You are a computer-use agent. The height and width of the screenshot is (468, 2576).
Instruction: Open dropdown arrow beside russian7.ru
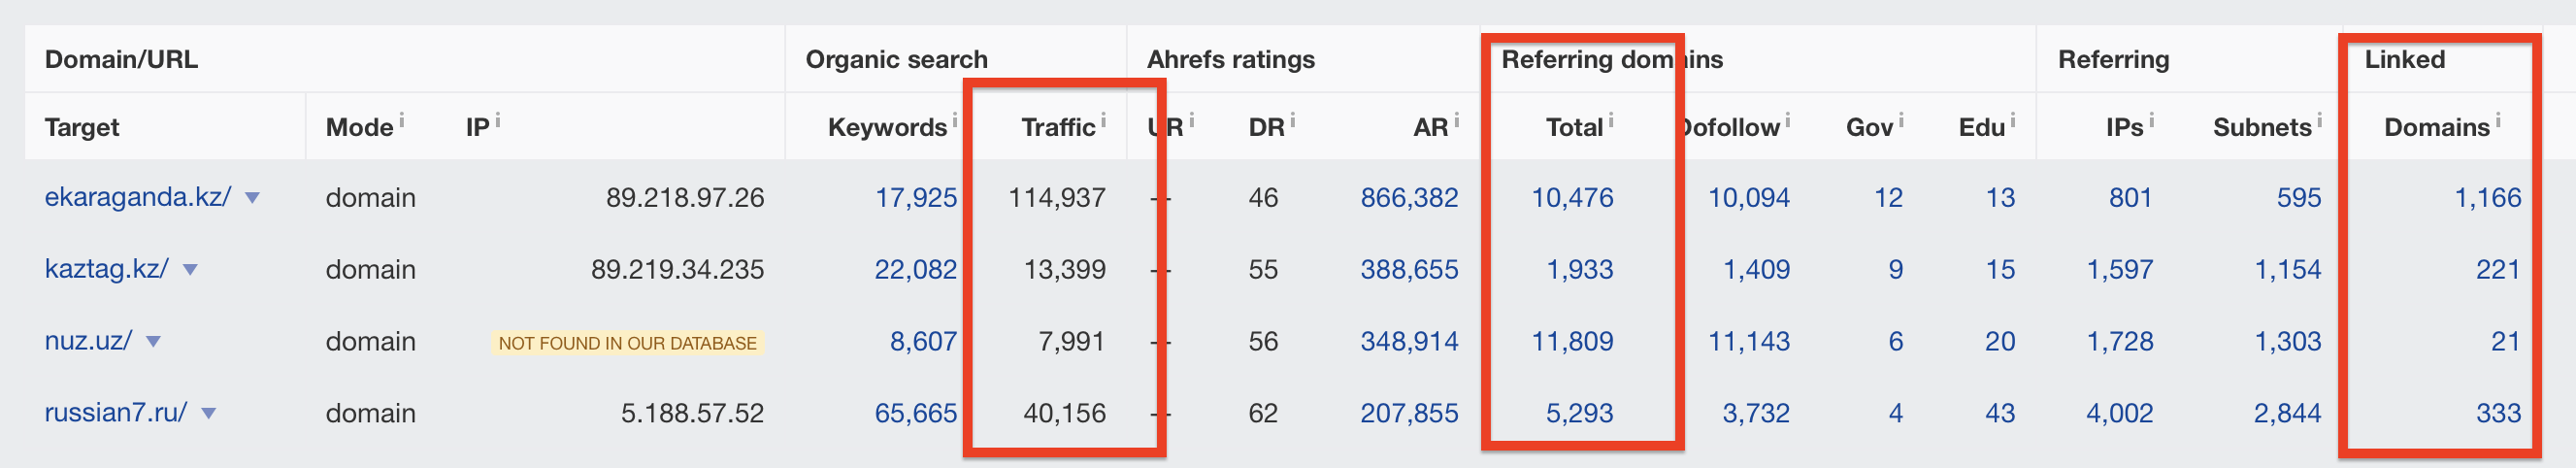tap(209, 414)
